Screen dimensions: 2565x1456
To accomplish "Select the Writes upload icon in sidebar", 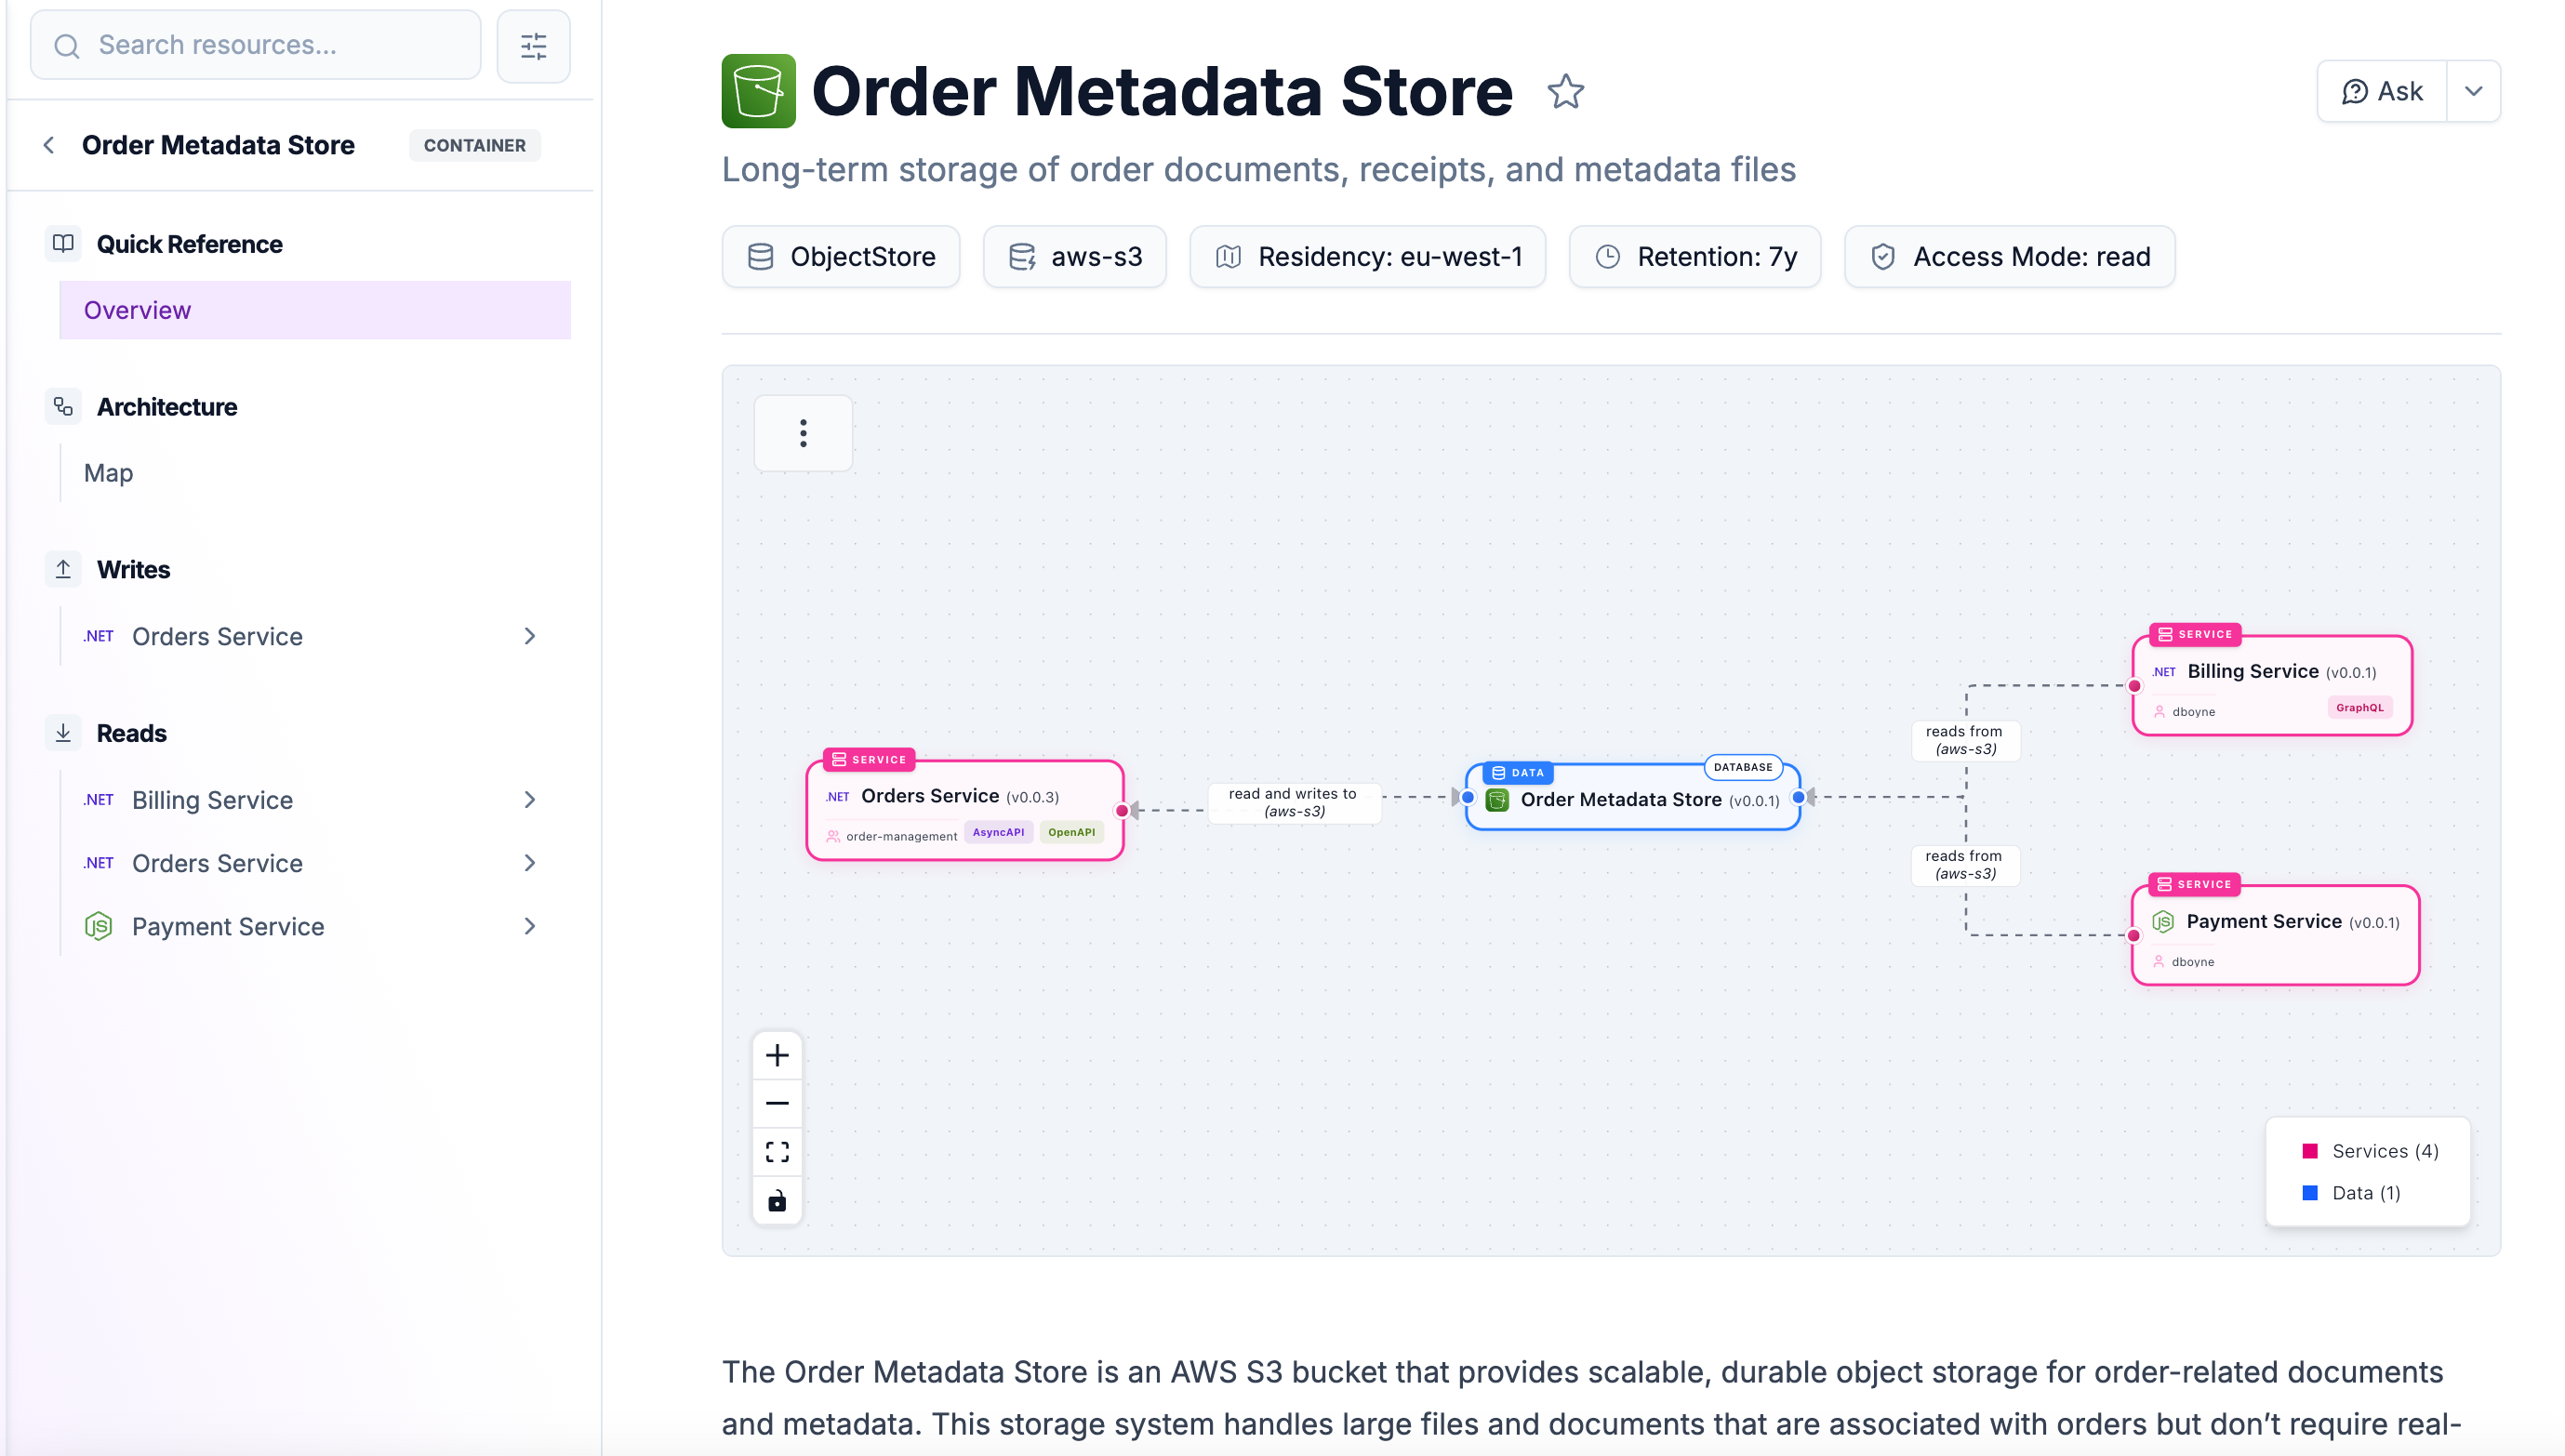I will 63,568.
